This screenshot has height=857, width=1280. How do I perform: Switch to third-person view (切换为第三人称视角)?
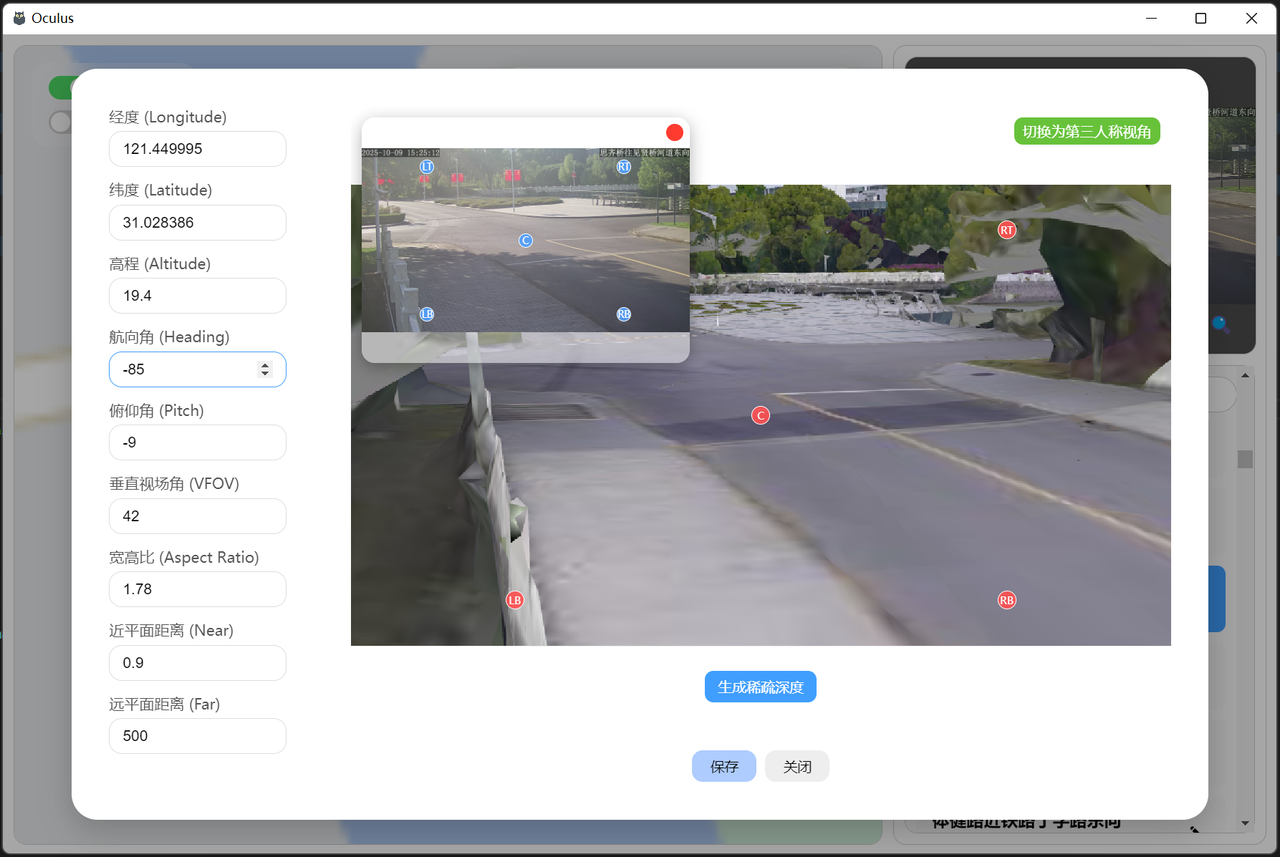pyautogui.click(x=1086, y=131)
